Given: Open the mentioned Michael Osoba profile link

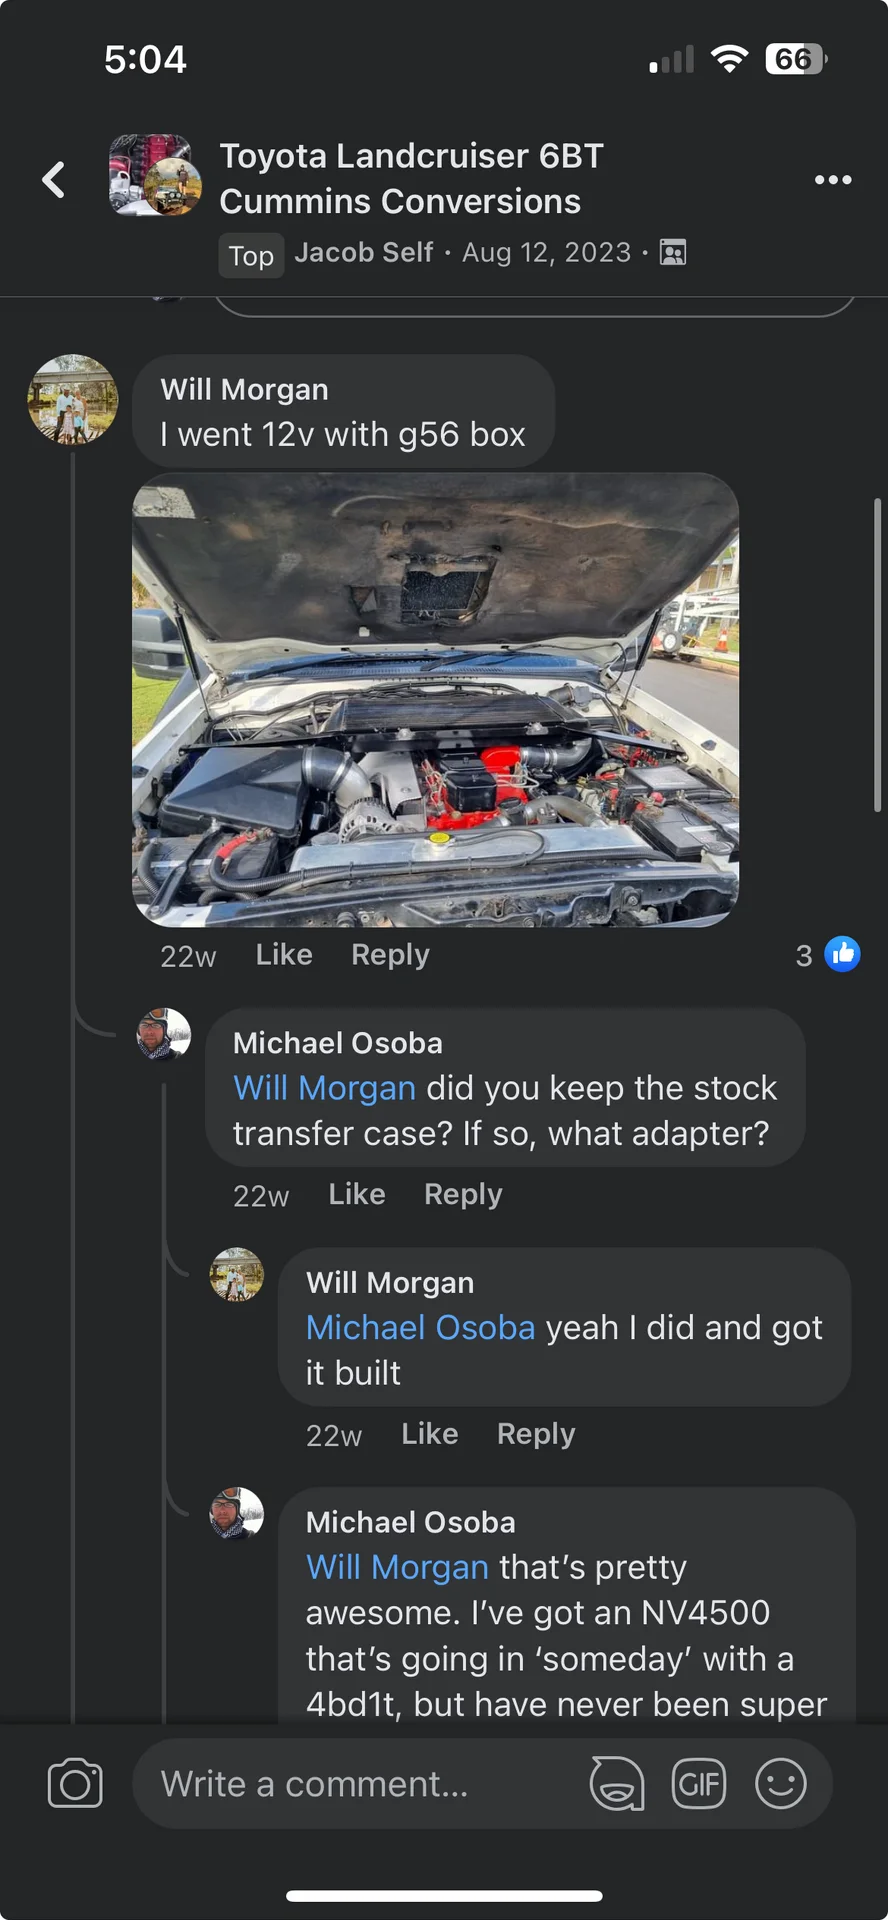Looking at the screenshot, I should click(x=420, y=1328).
